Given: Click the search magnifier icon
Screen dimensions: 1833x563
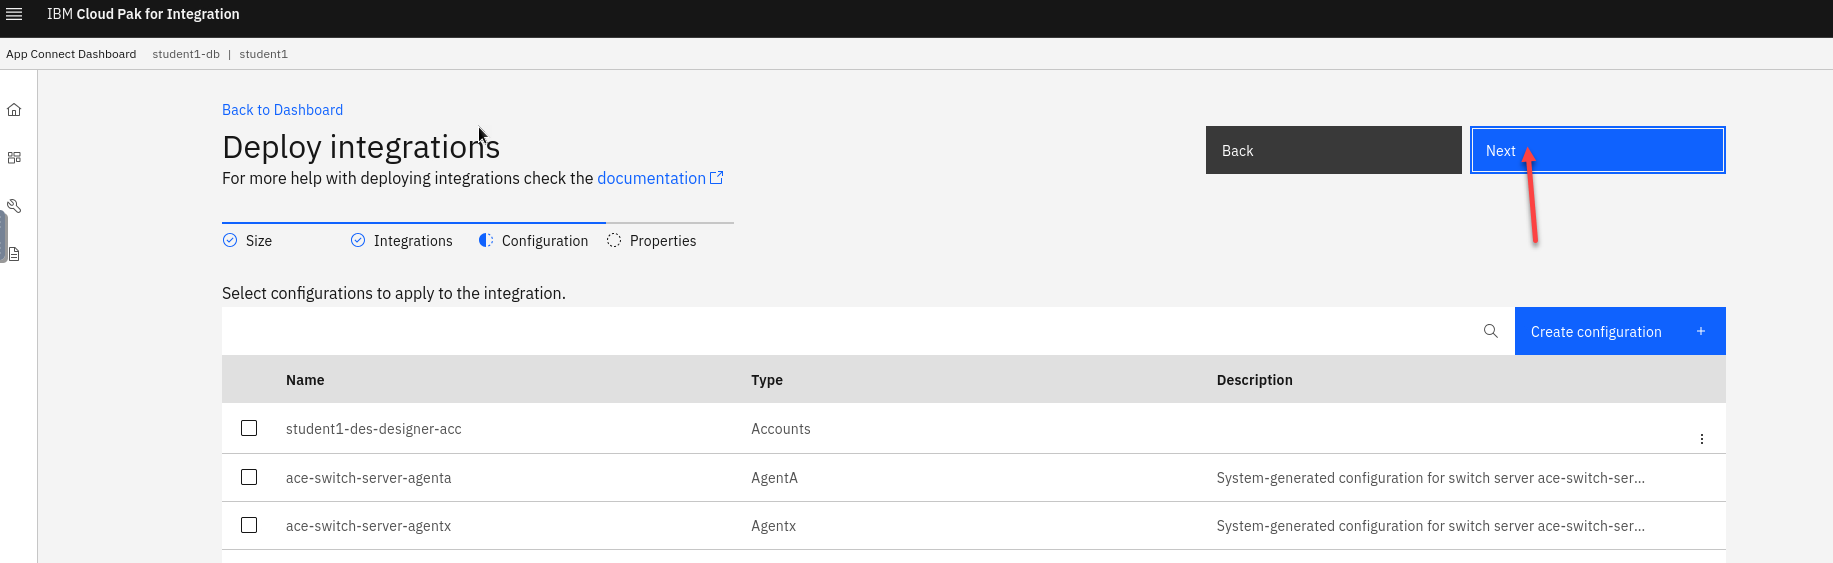Looking at the screenshot, I should pyautogui.click(x=1490, y=331).
